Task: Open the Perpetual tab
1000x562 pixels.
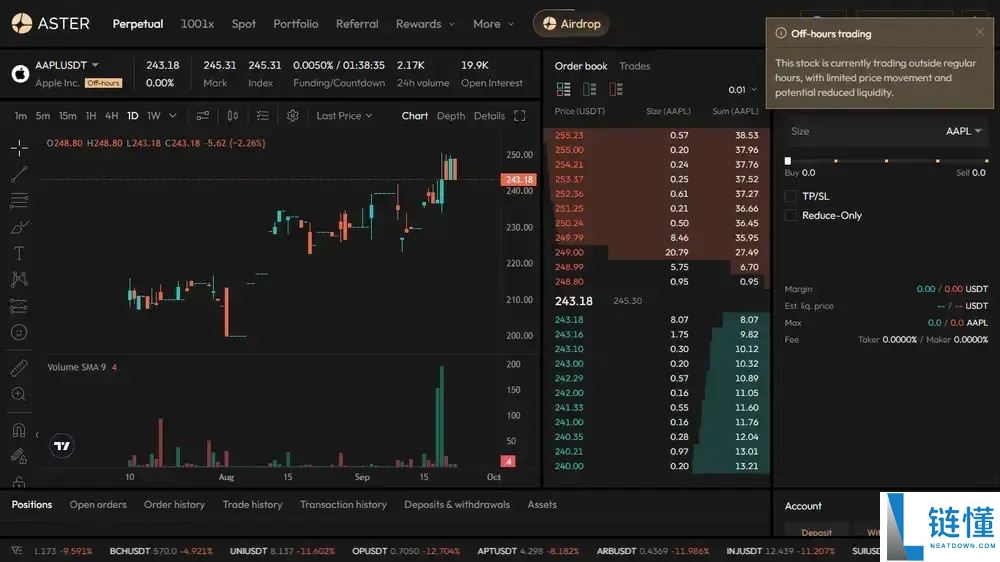Action: coord(138,24)
